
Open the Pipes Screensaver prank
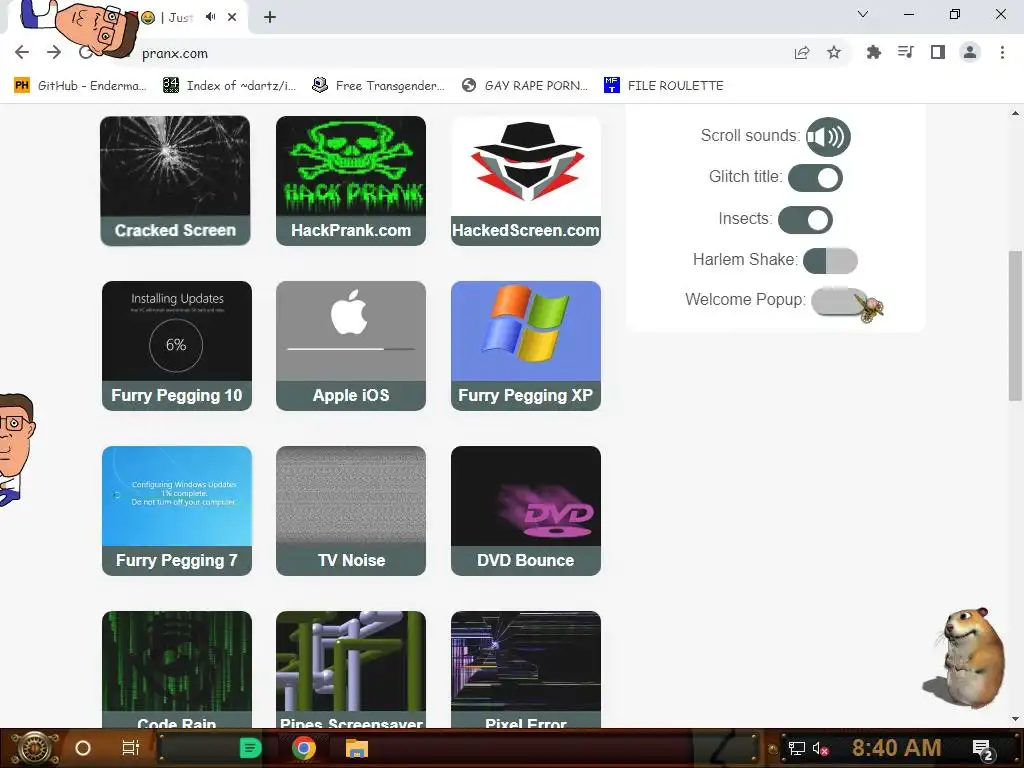pyautogui.click(x=351, y=669)
